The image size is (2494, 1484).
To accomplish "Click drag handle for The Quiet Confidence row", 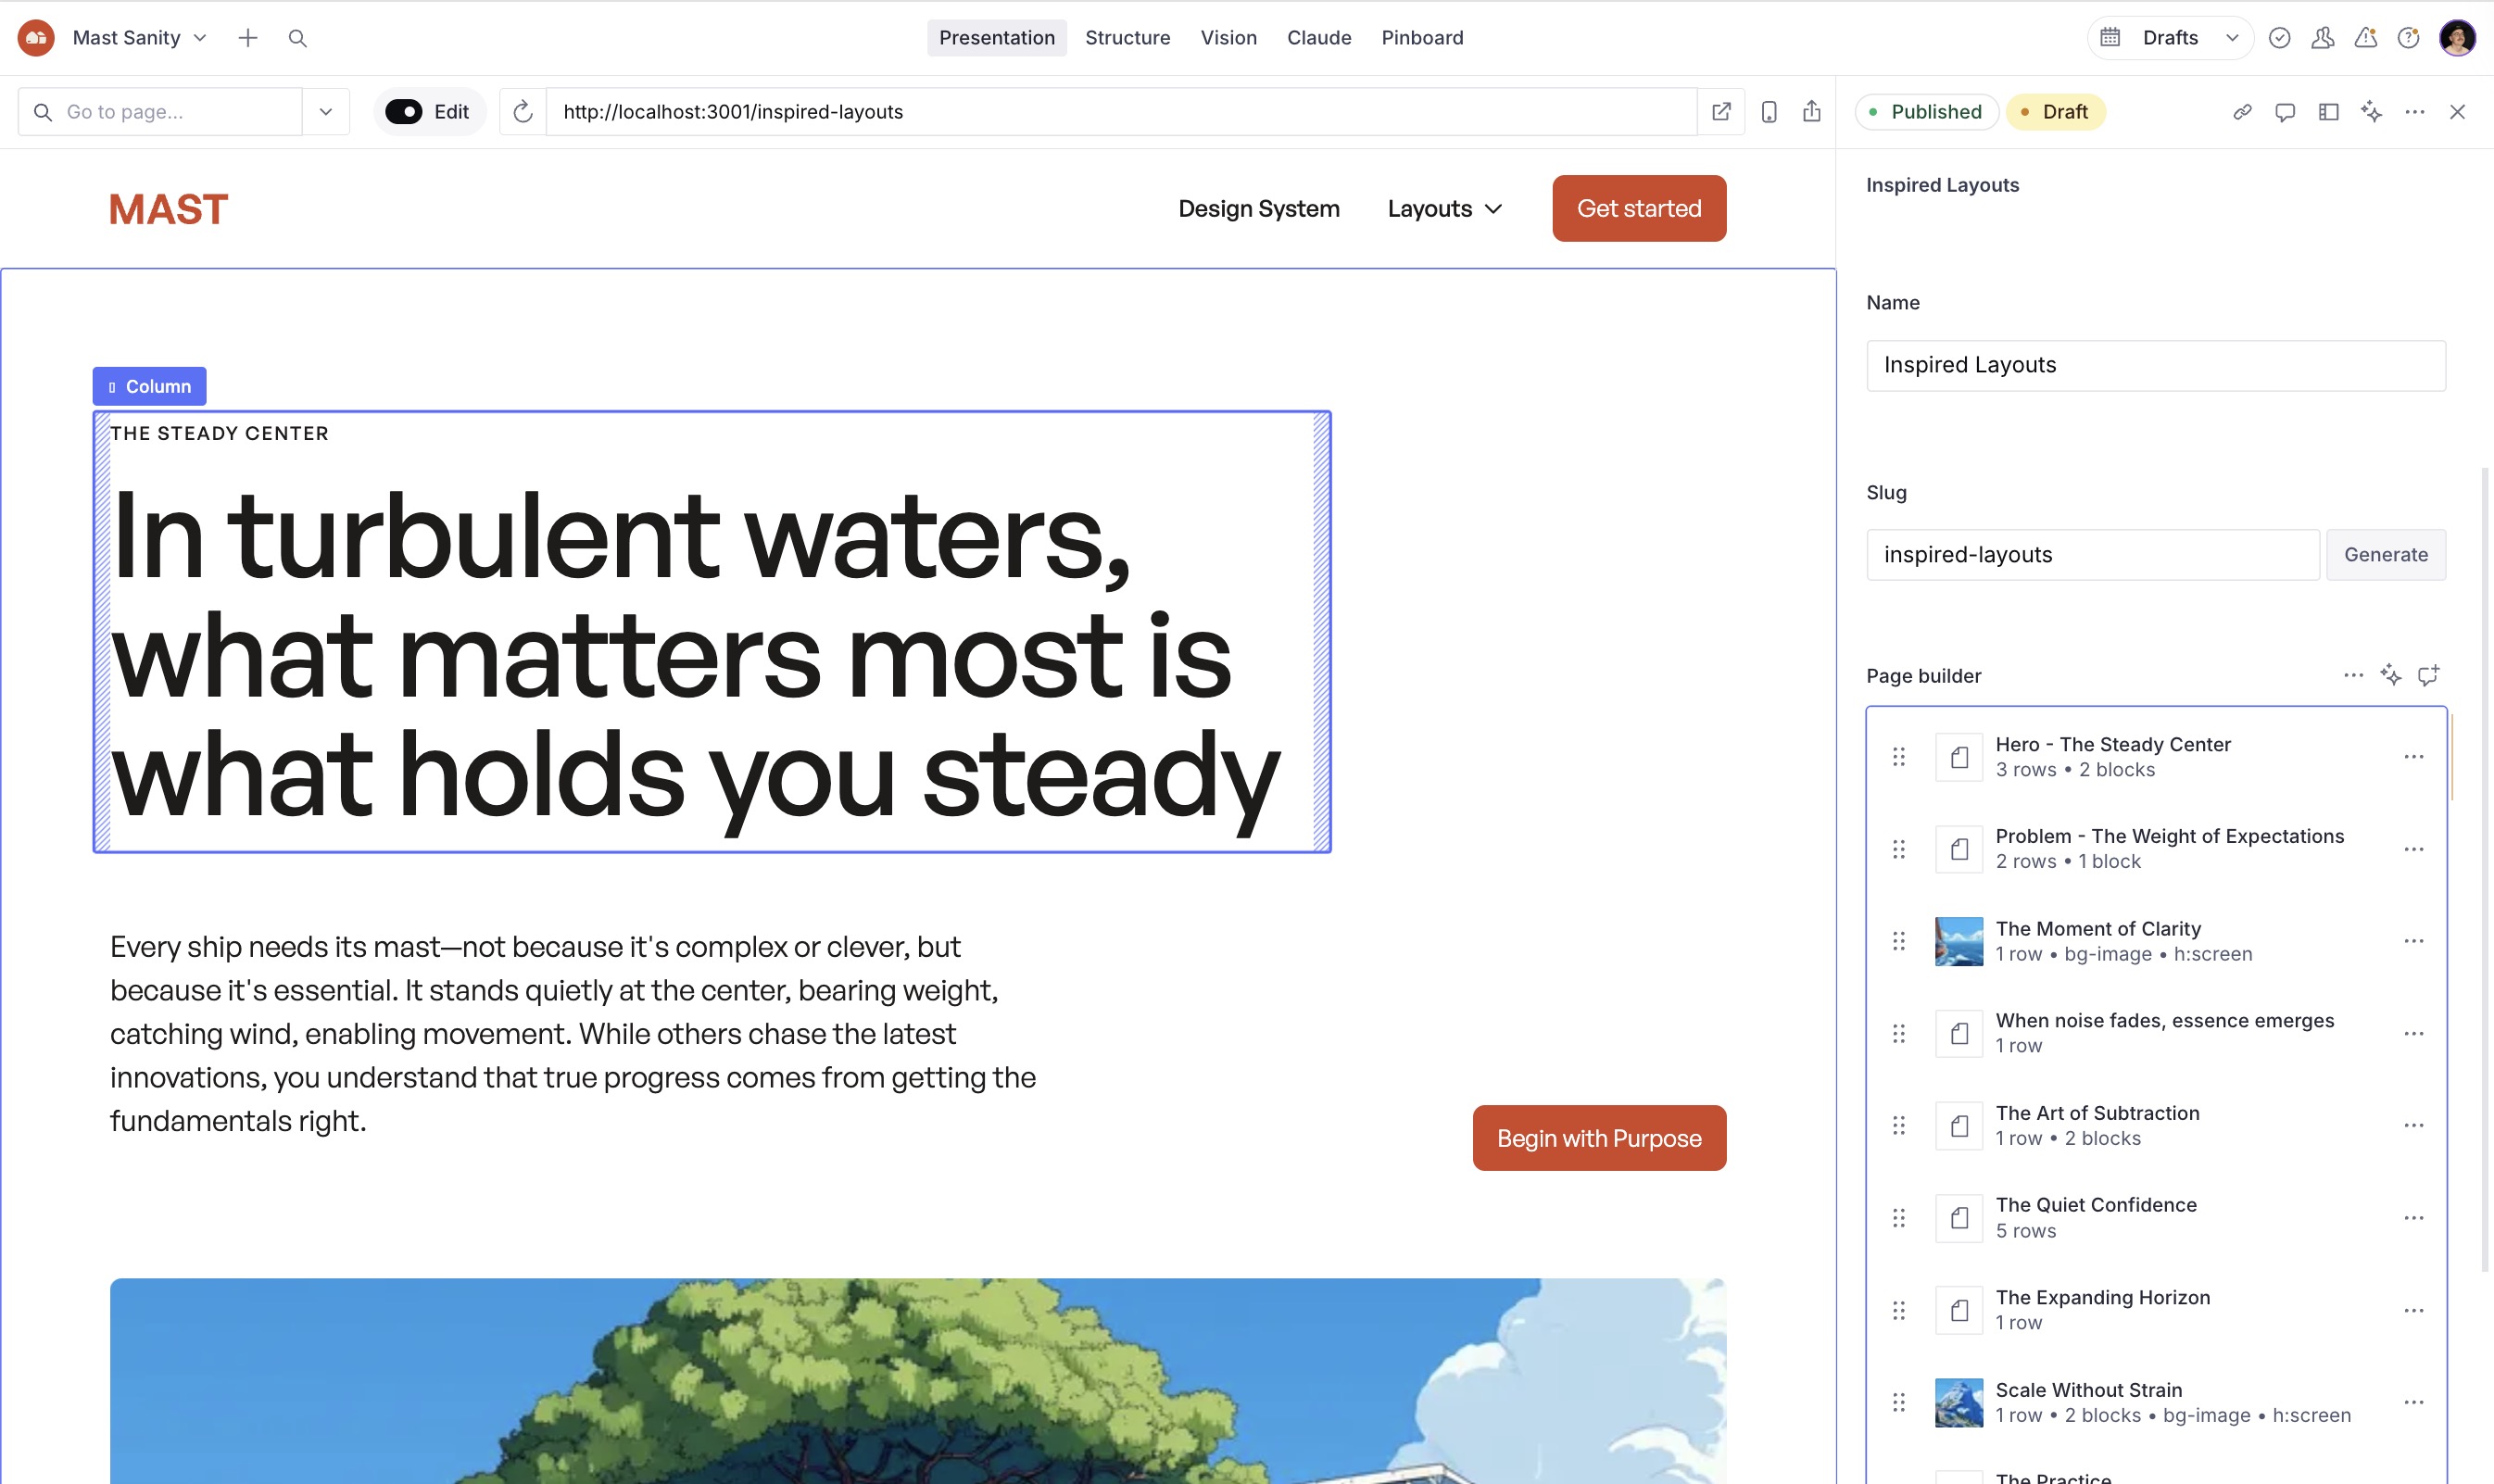I will coord(1899,1218).
